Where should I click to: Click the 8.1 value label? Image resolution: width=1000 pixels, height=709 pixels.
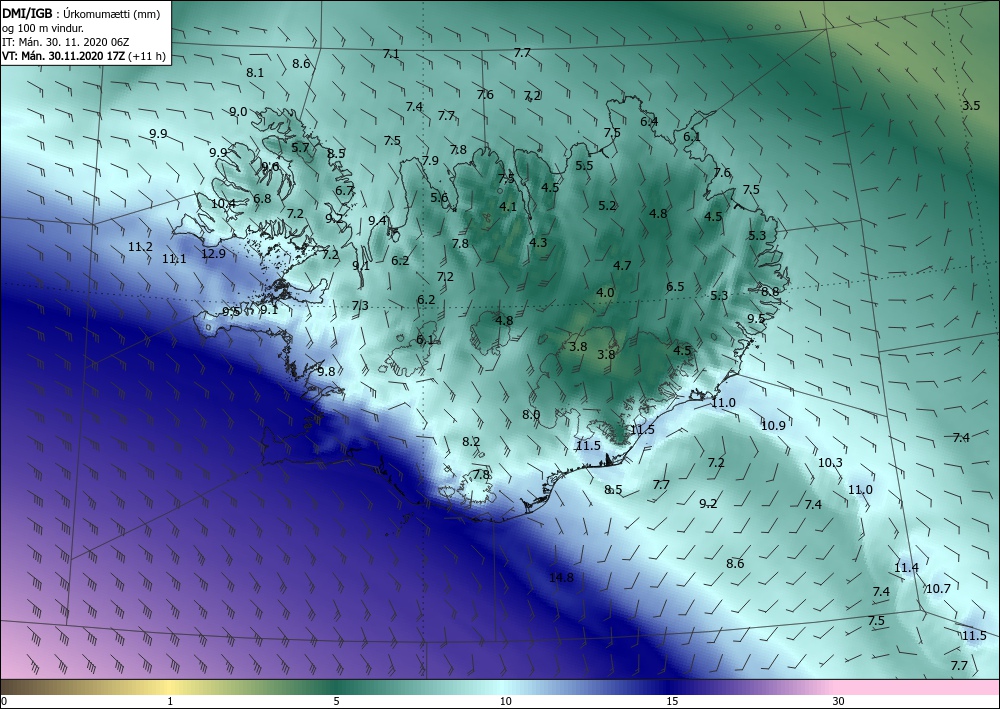tap(255, 73)
